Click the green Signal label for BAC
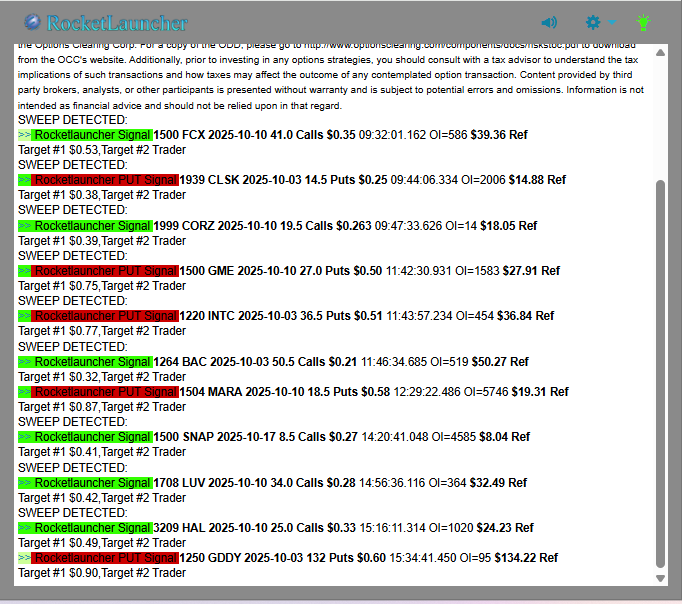The image size is (682, 604). click(85, 362)
